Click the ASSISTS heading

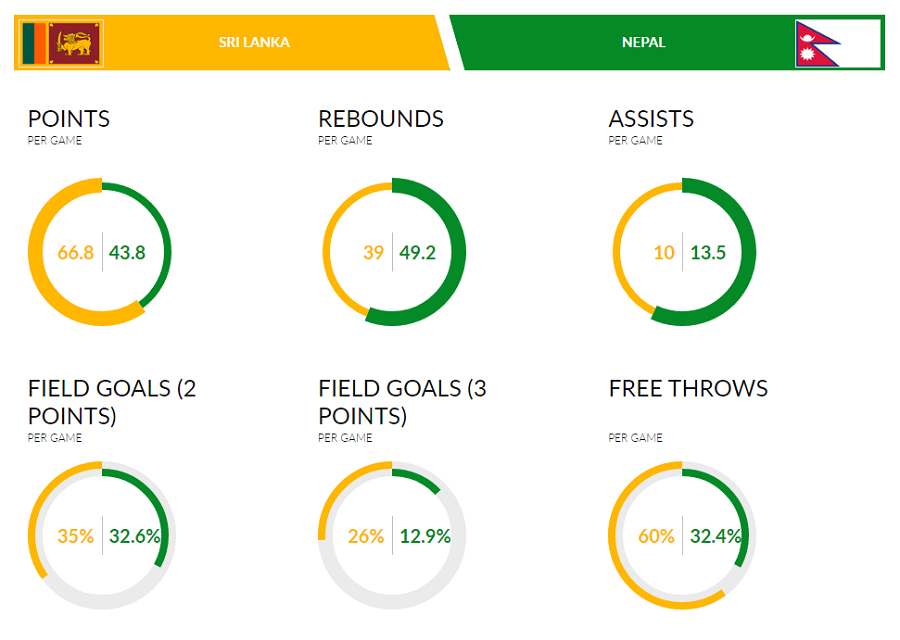(x=651, y=119)
